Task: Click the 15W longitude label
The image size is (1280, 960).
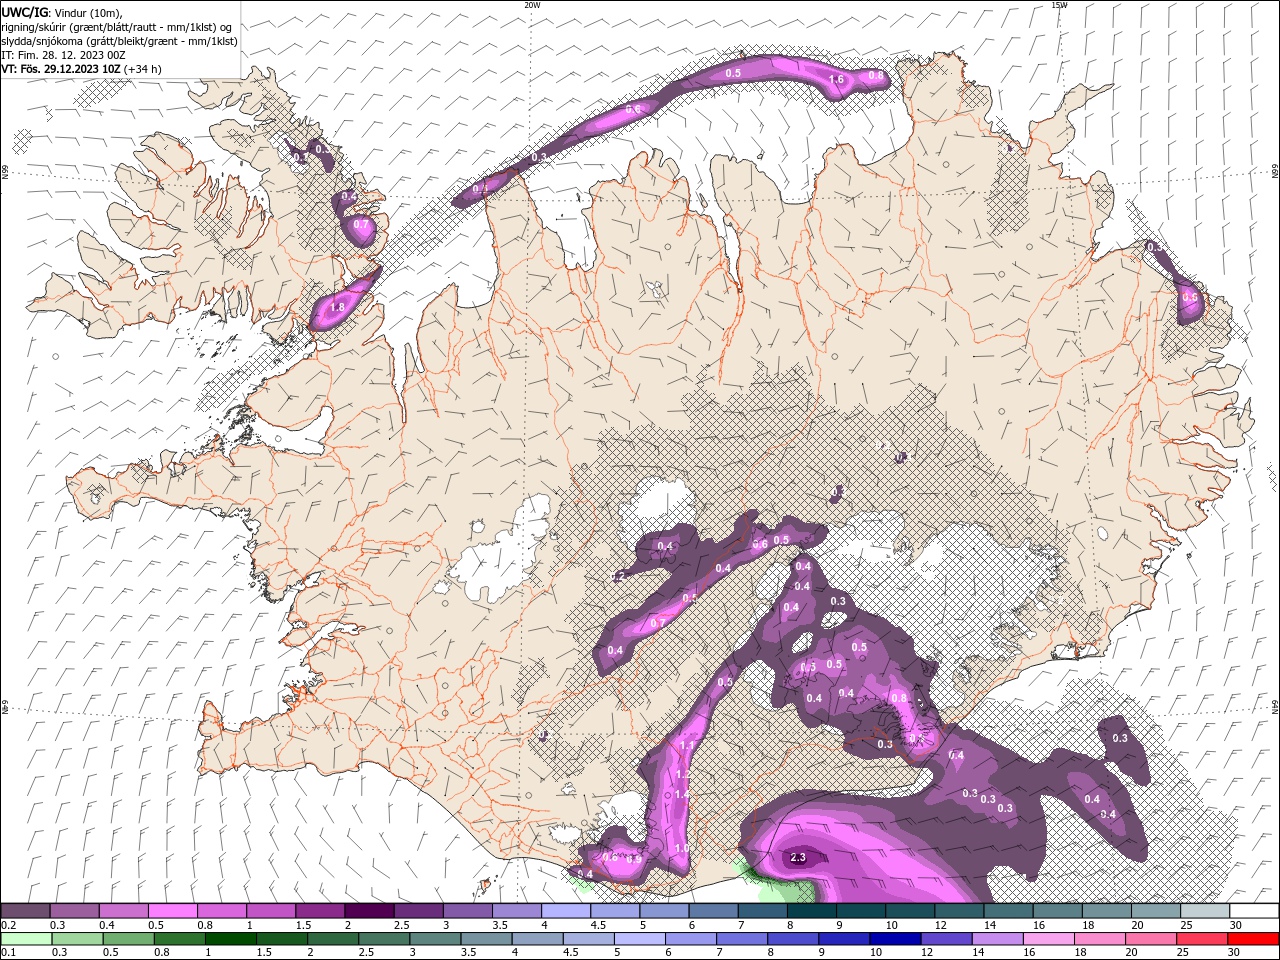Action: (1060, 5)
